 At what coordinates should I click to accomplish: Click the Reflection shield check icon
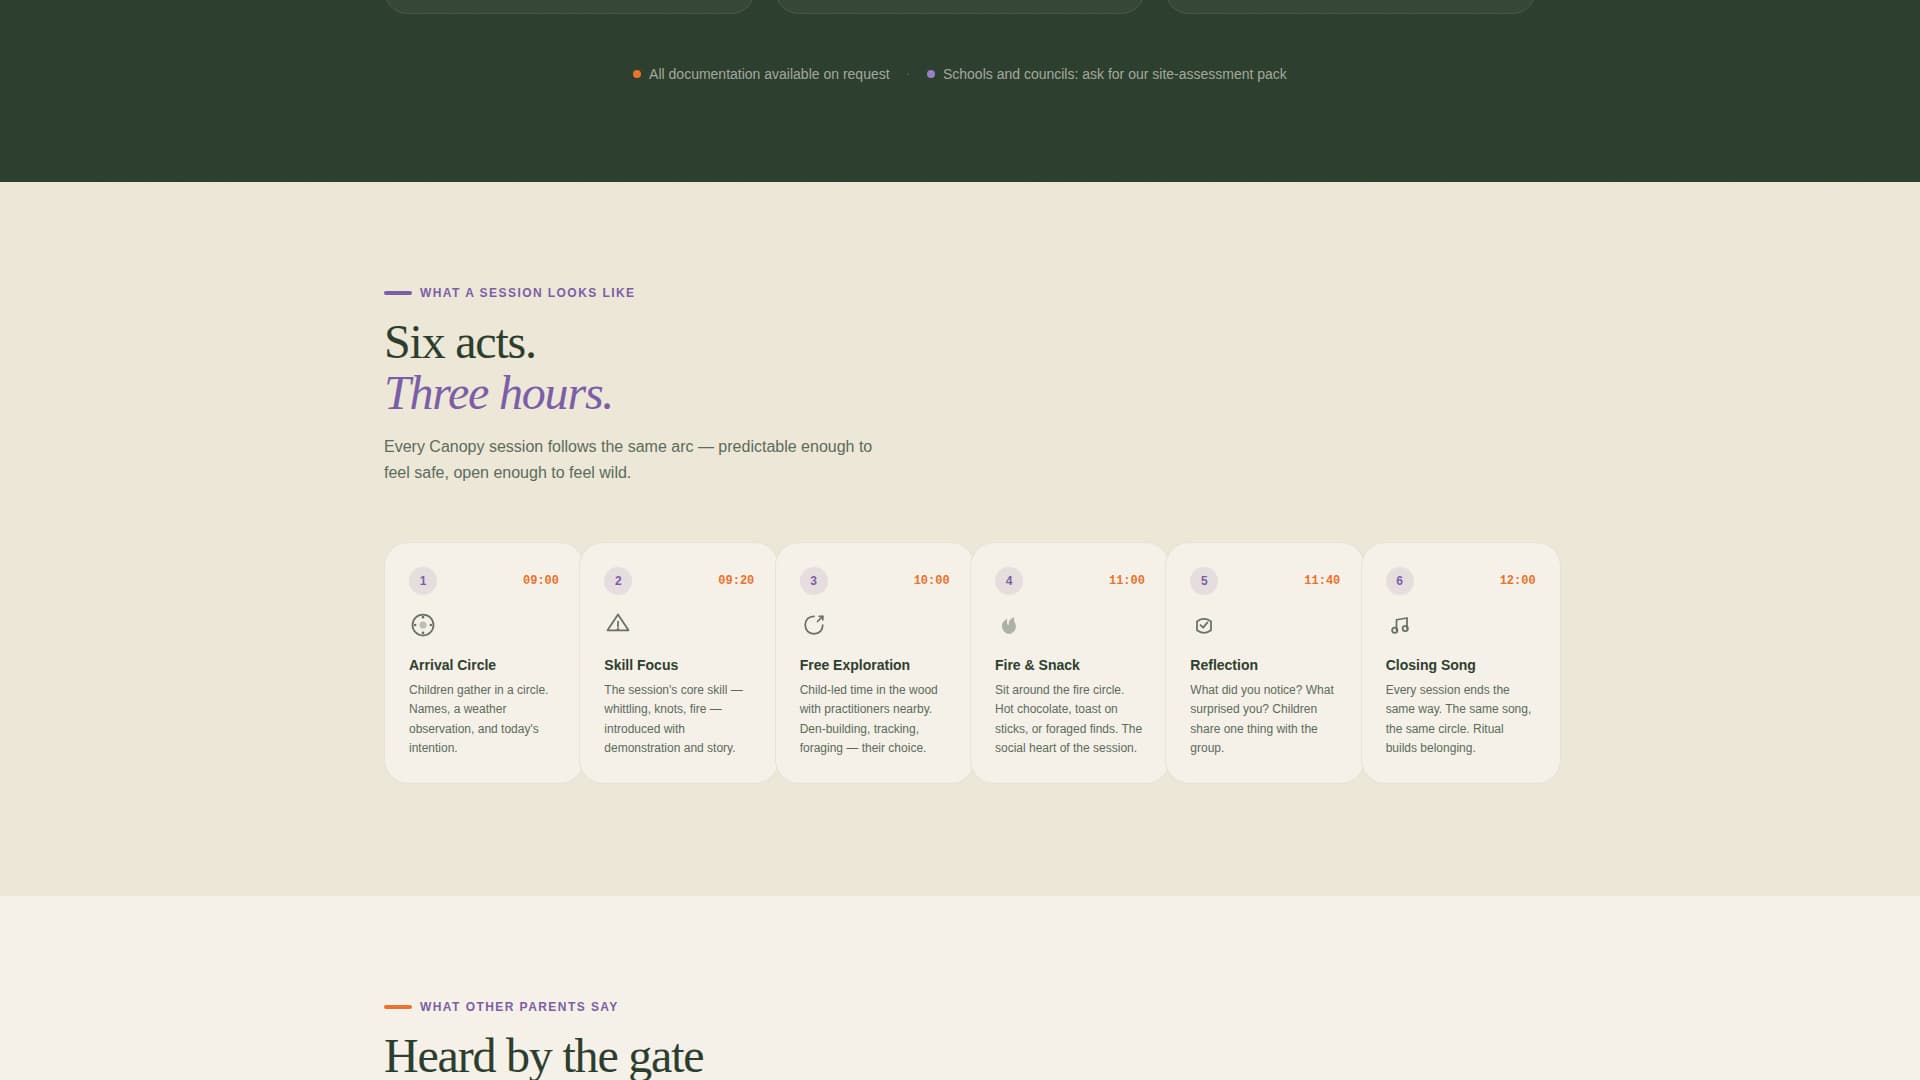[x=1204, y=626]
